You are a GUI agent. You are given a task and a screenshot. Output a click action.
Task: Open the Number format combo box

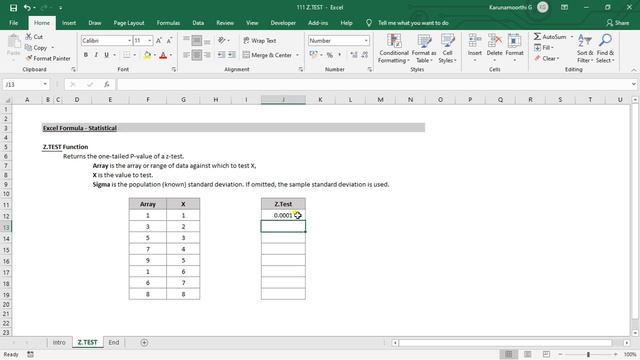(339, 40)
